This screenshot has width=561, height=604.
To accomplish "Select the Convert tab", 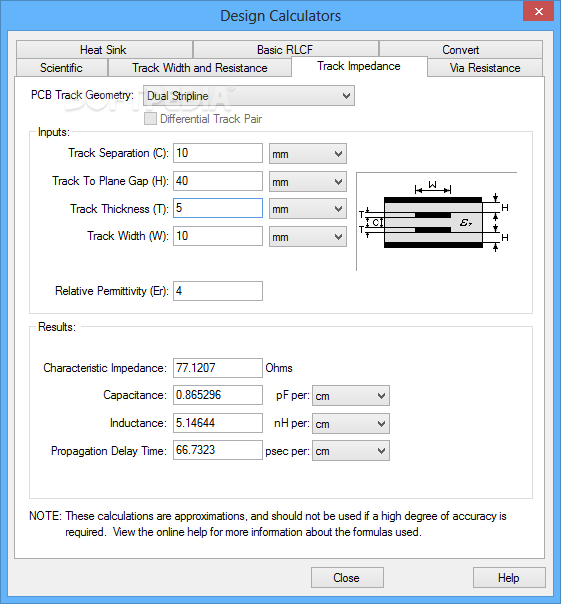I will 461,50.
